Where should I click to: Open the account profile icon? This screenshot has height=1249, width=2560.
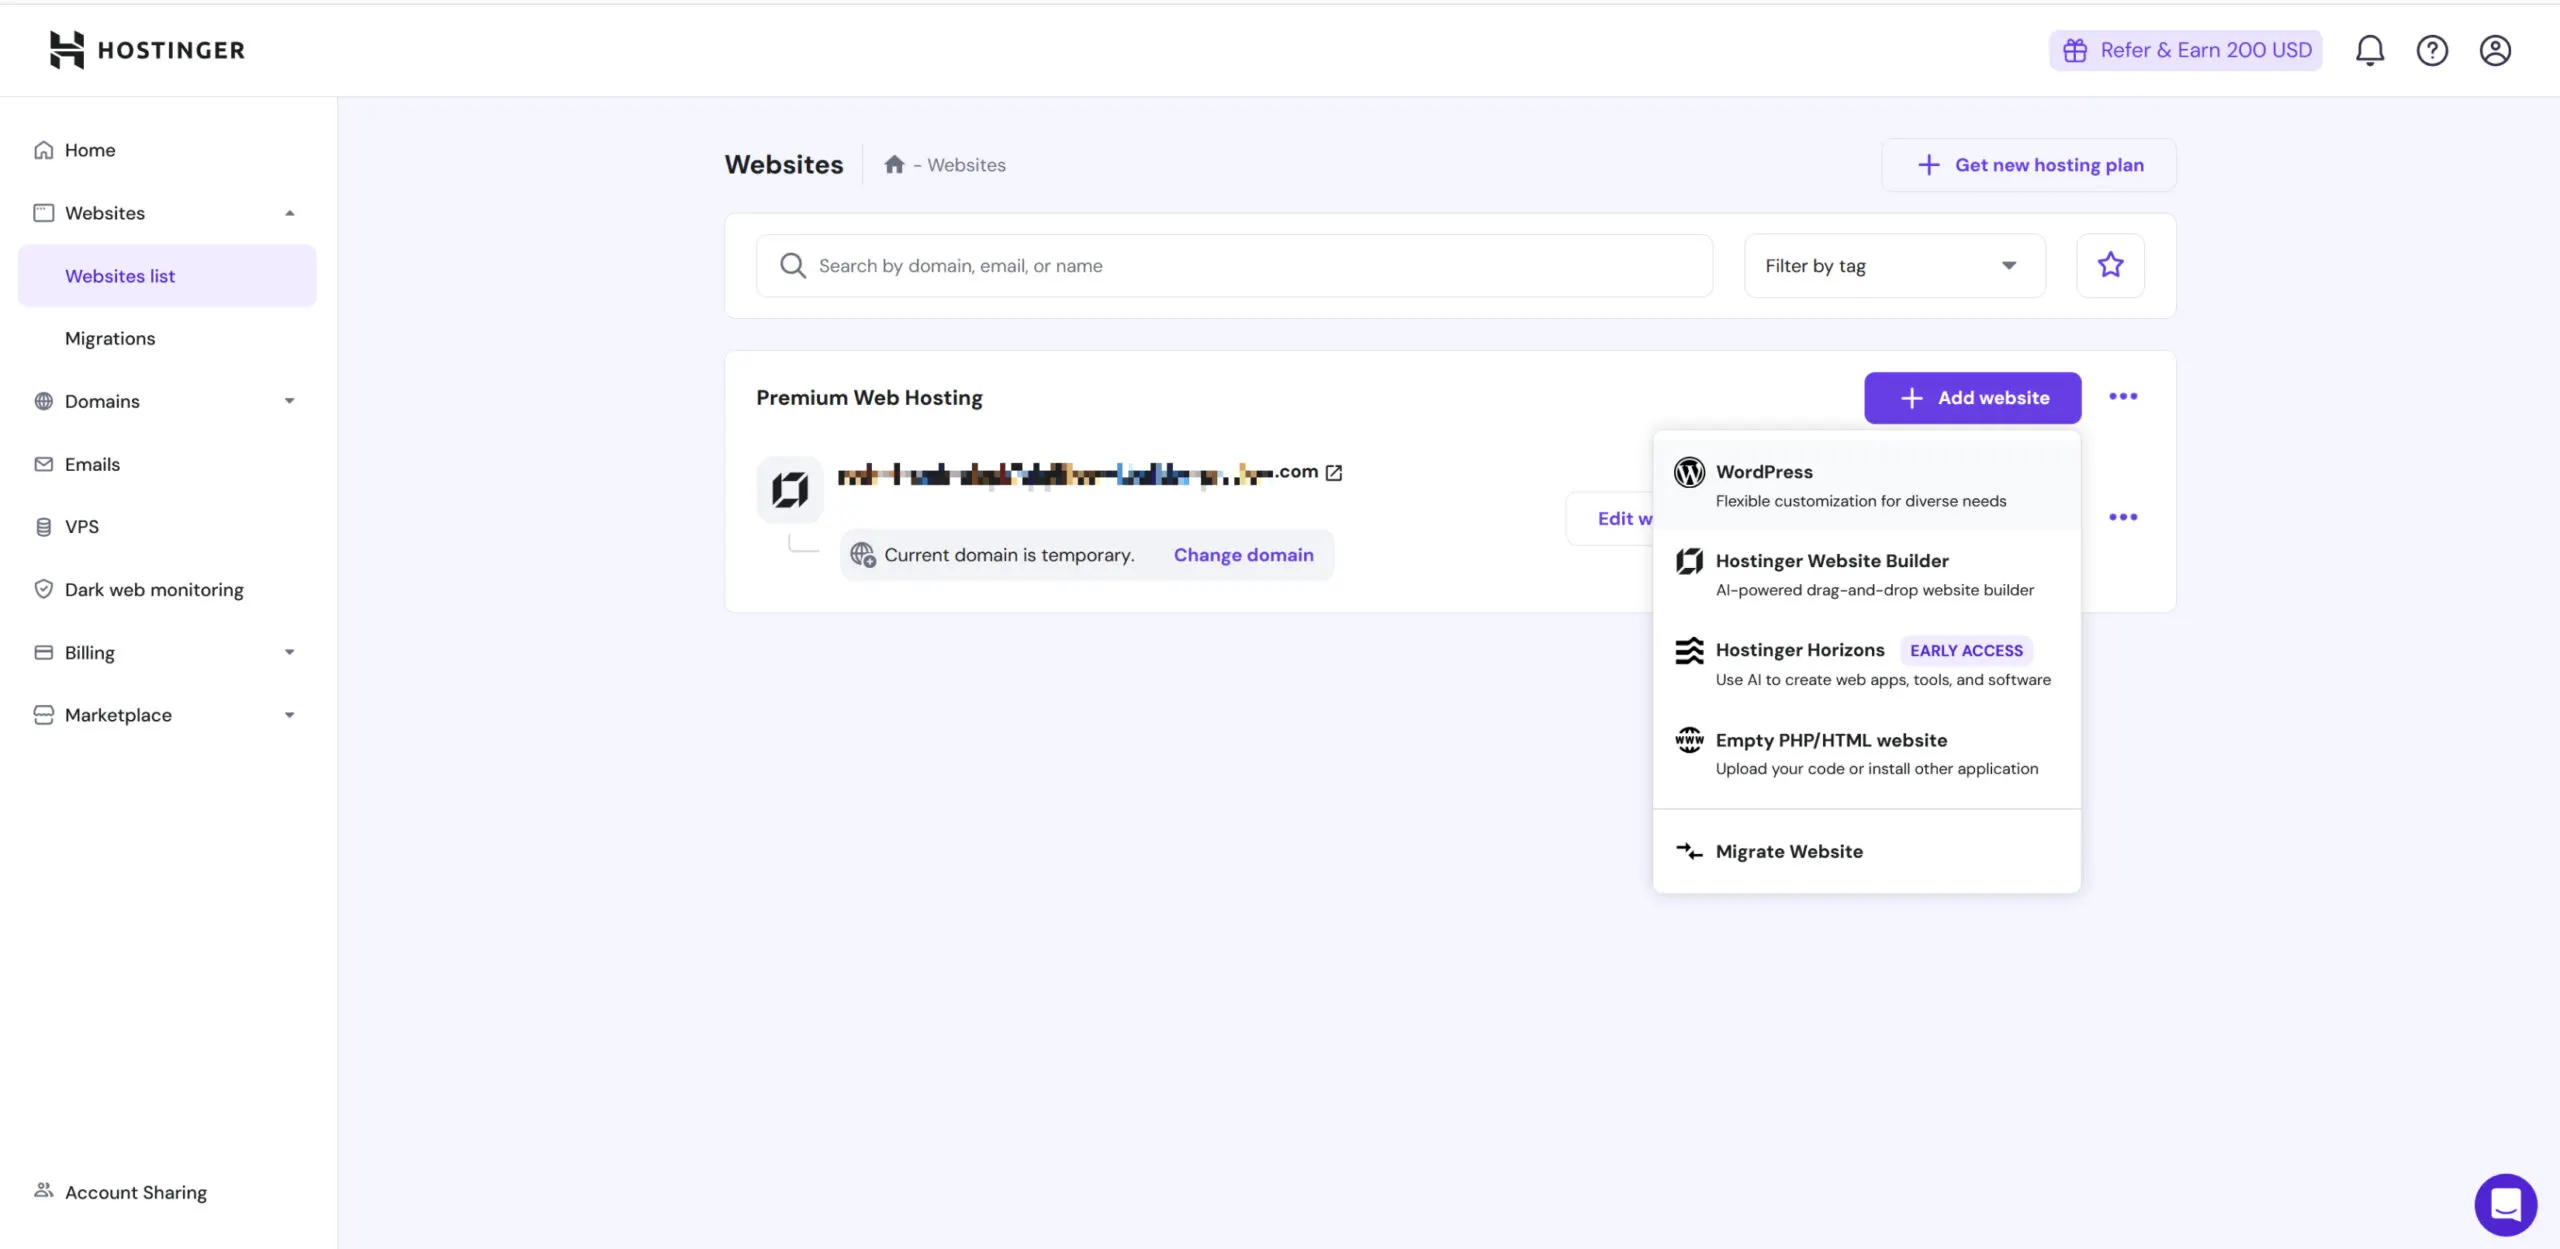[2495, 49]
